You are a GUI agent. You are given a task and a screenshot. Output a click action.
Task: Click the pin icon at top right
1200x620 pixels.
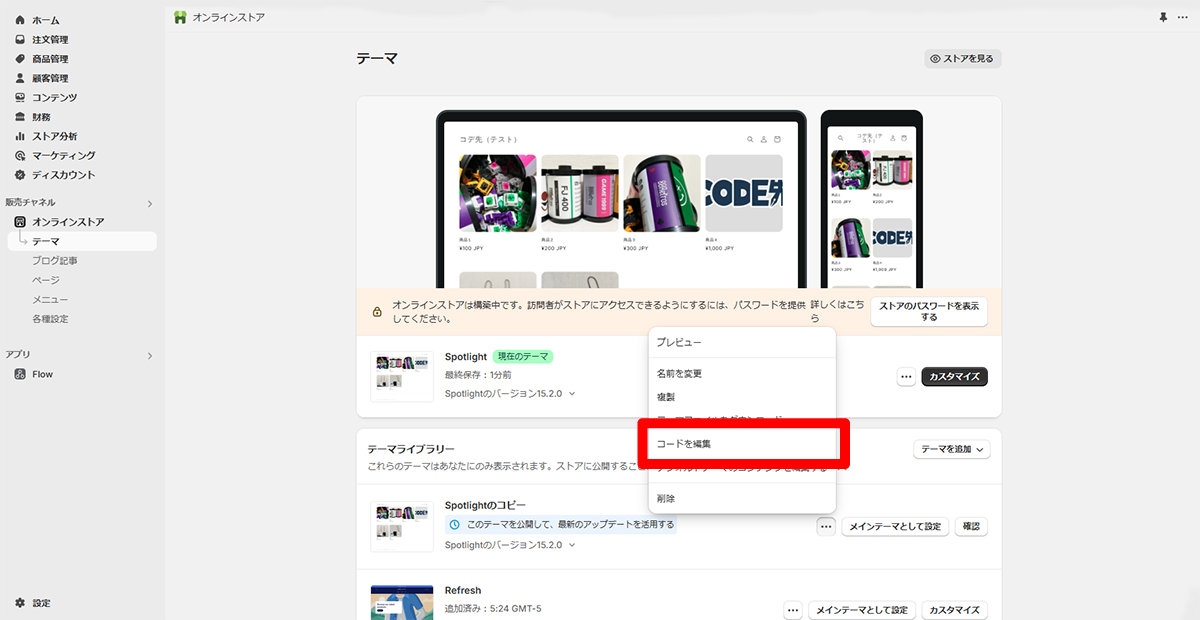click(x=1163, y=18)
